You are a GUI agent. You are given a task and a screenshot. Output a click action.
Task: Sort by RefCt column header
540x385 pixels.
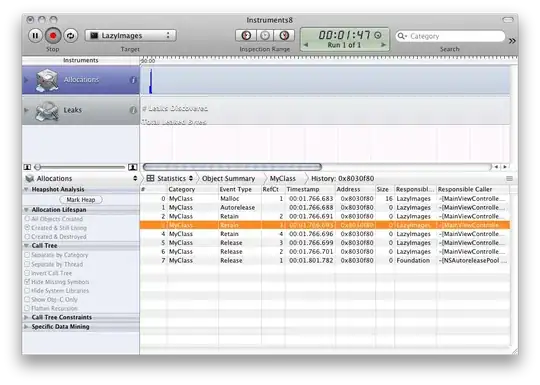point(273,189)
